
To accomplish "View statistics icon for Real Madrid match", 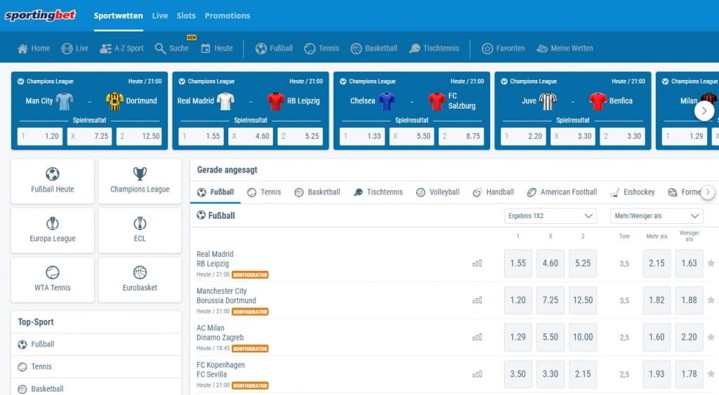I will point(477,263).
